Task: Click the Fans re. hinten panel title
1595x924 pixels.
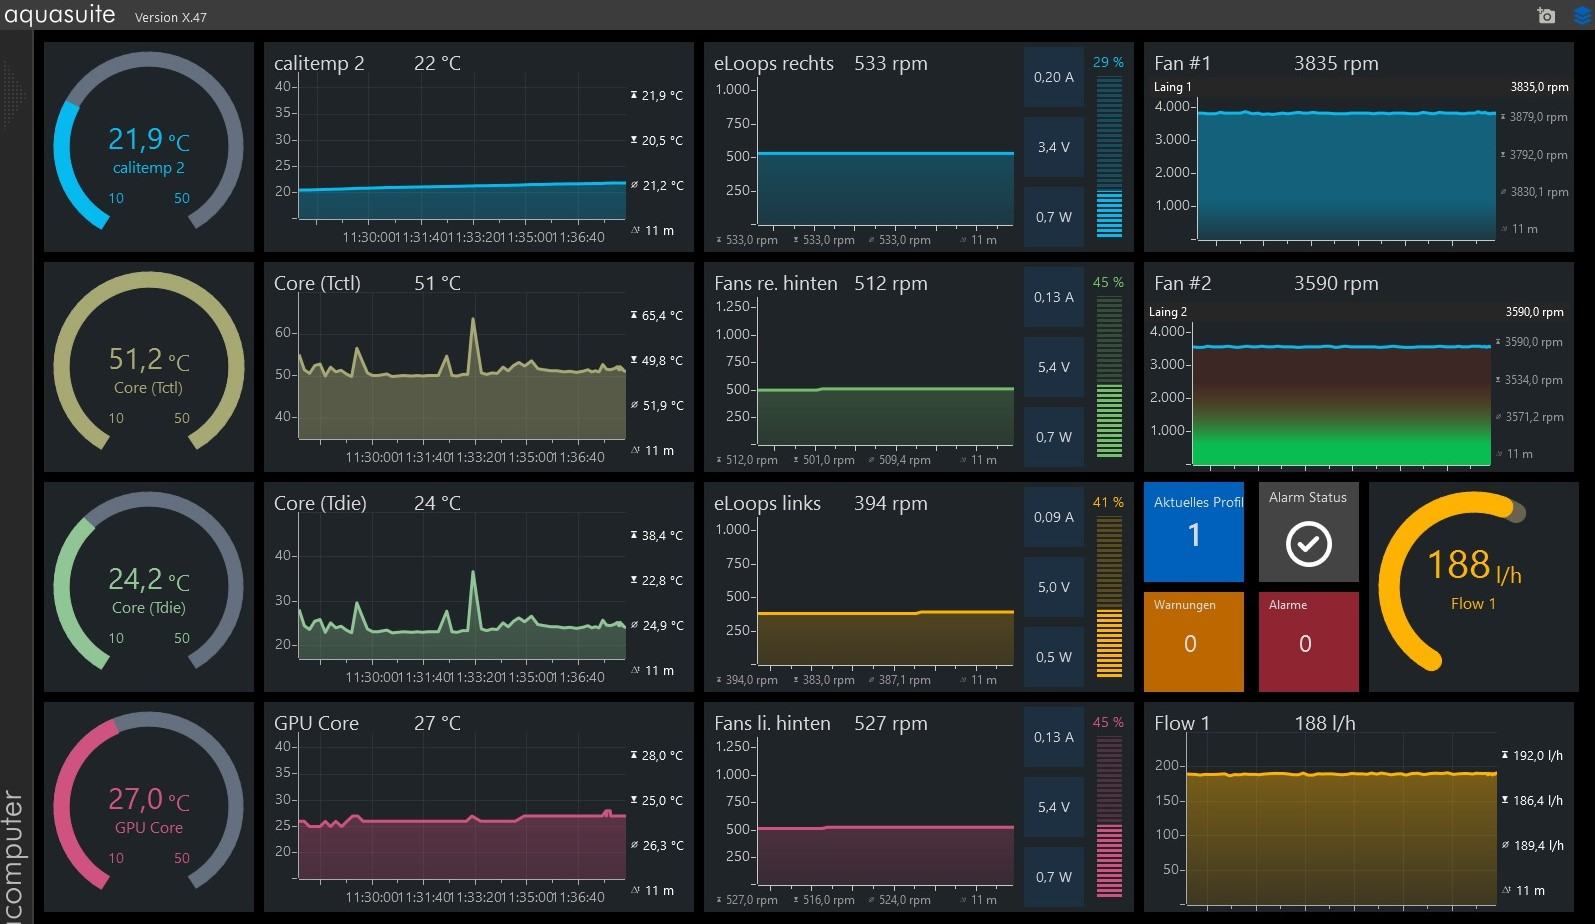Action: pos(776,283)
